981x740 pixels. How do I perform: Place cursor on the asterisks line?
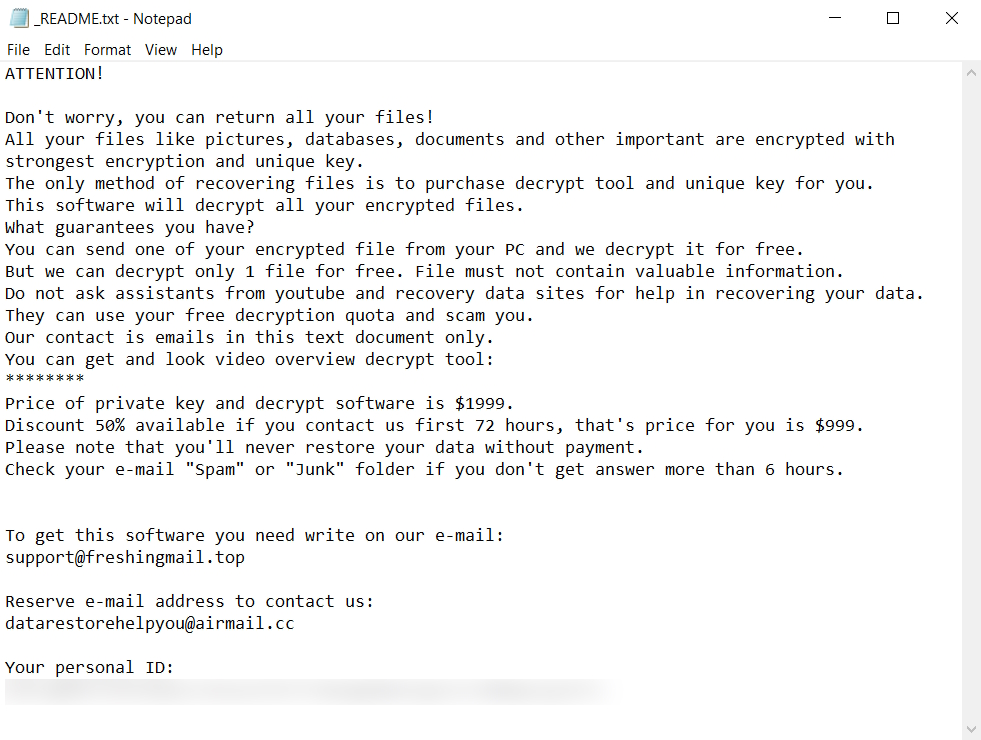pyautogui.click(x=45, y=382)
